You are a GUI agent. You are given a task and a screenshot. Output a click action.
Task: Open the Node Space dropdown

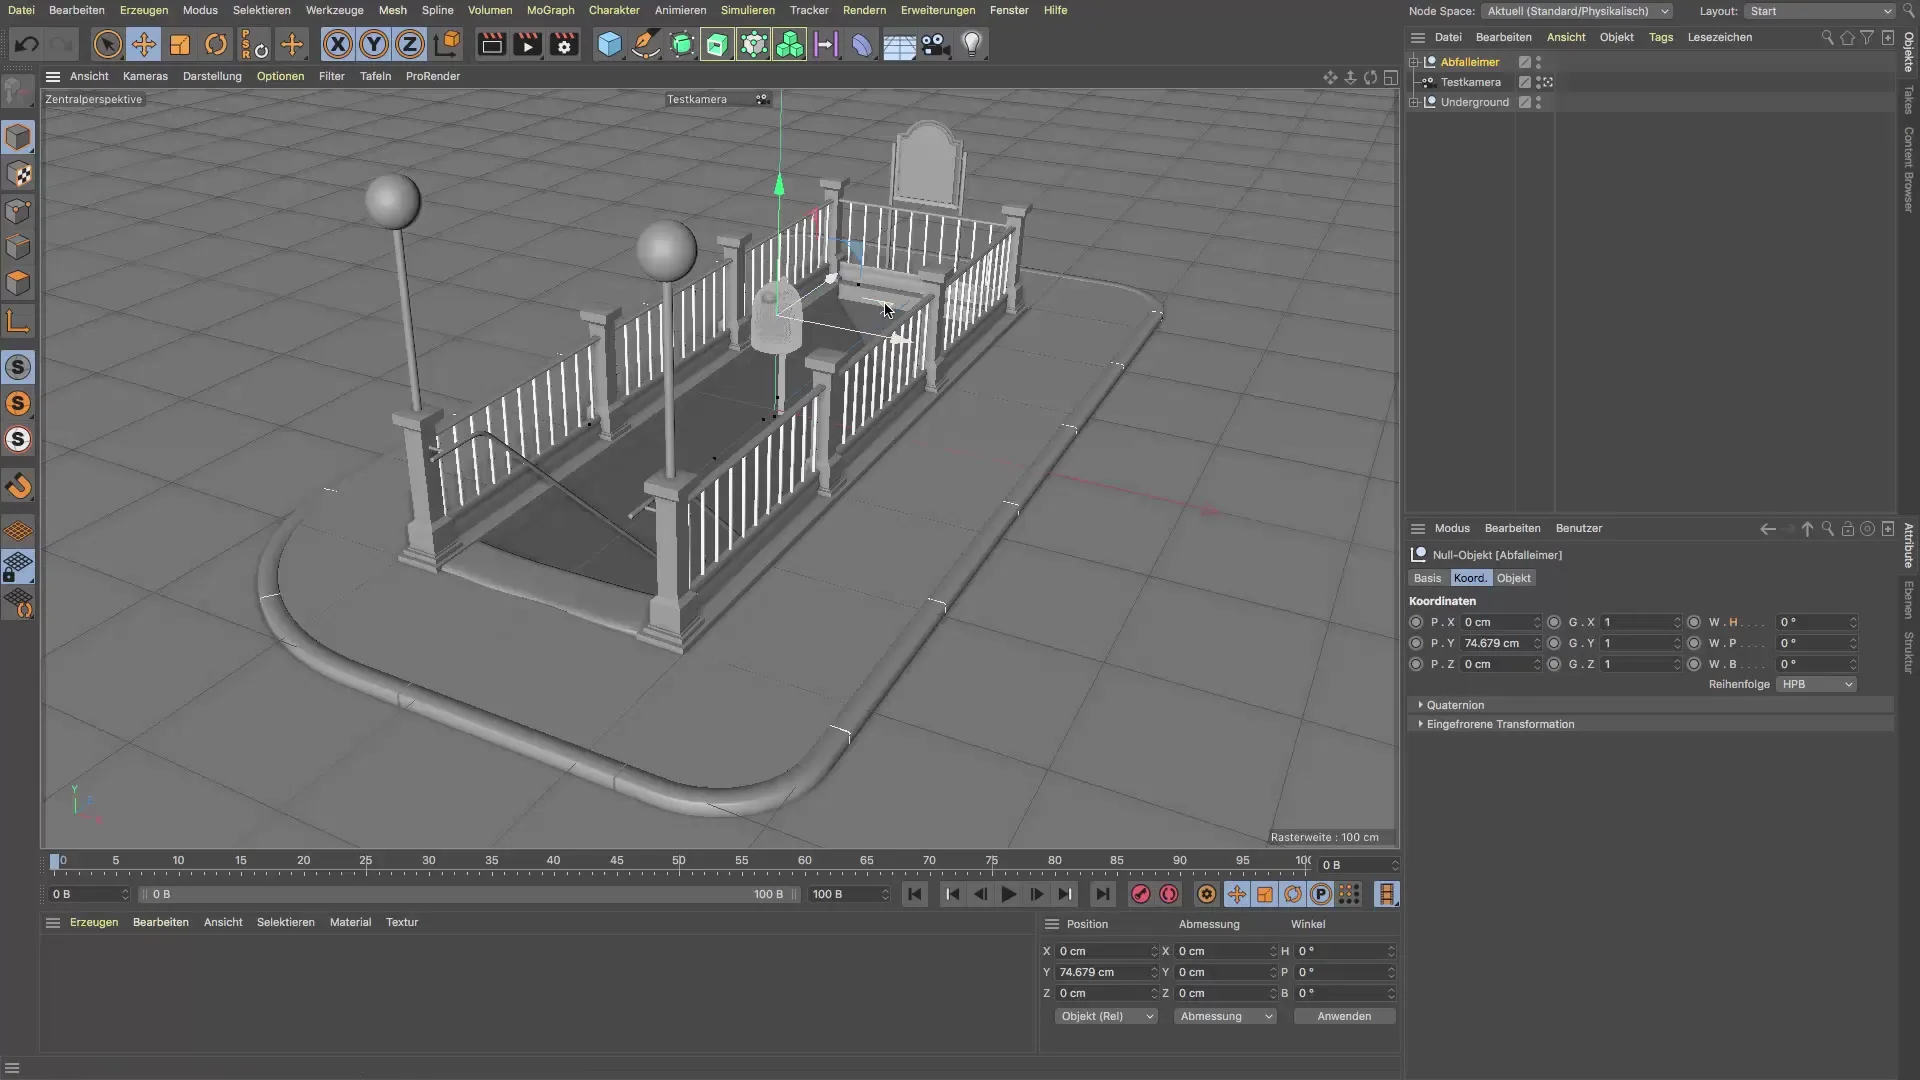click(x=1577, y=11)
